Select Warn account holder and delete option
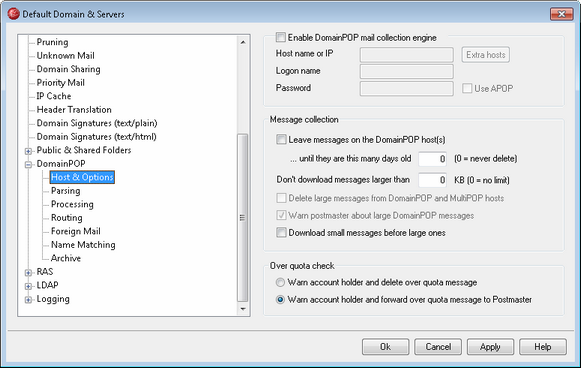Image resolution: width=581 pixels, height=368 pixels. [x=280, y=282]
